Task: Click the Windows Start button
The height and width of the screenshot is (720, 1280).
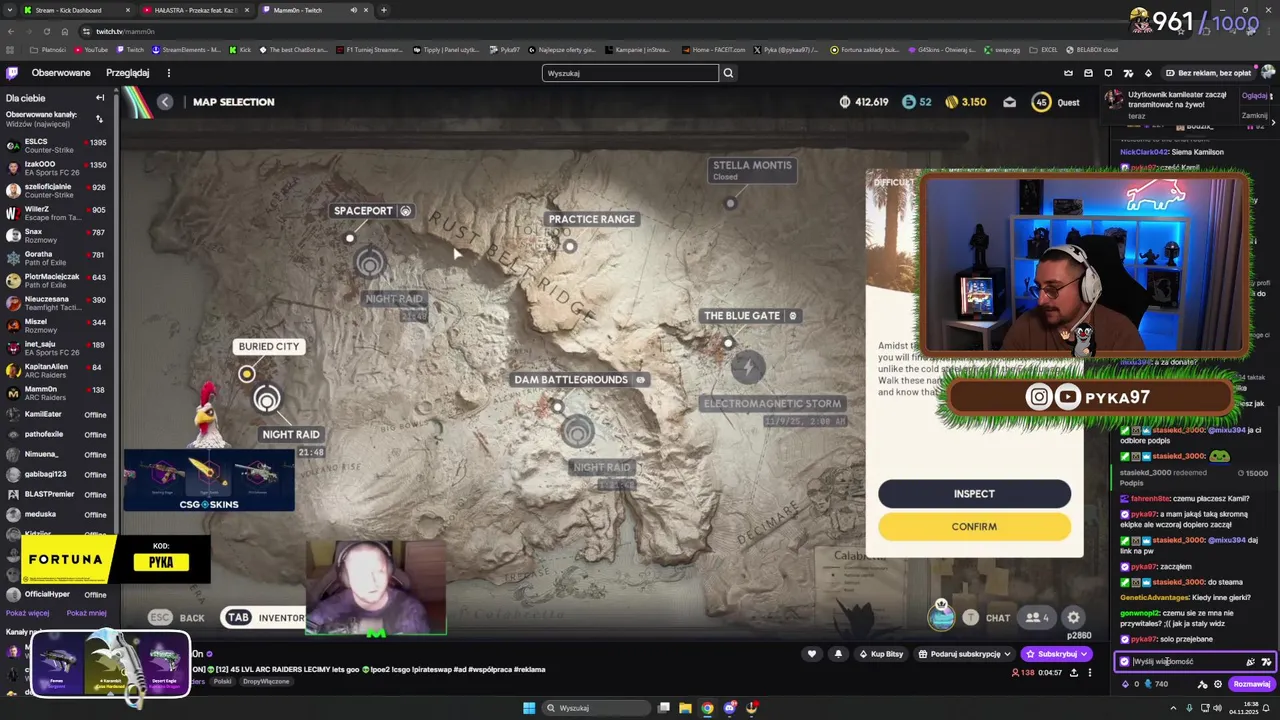Action: [528, 708]
